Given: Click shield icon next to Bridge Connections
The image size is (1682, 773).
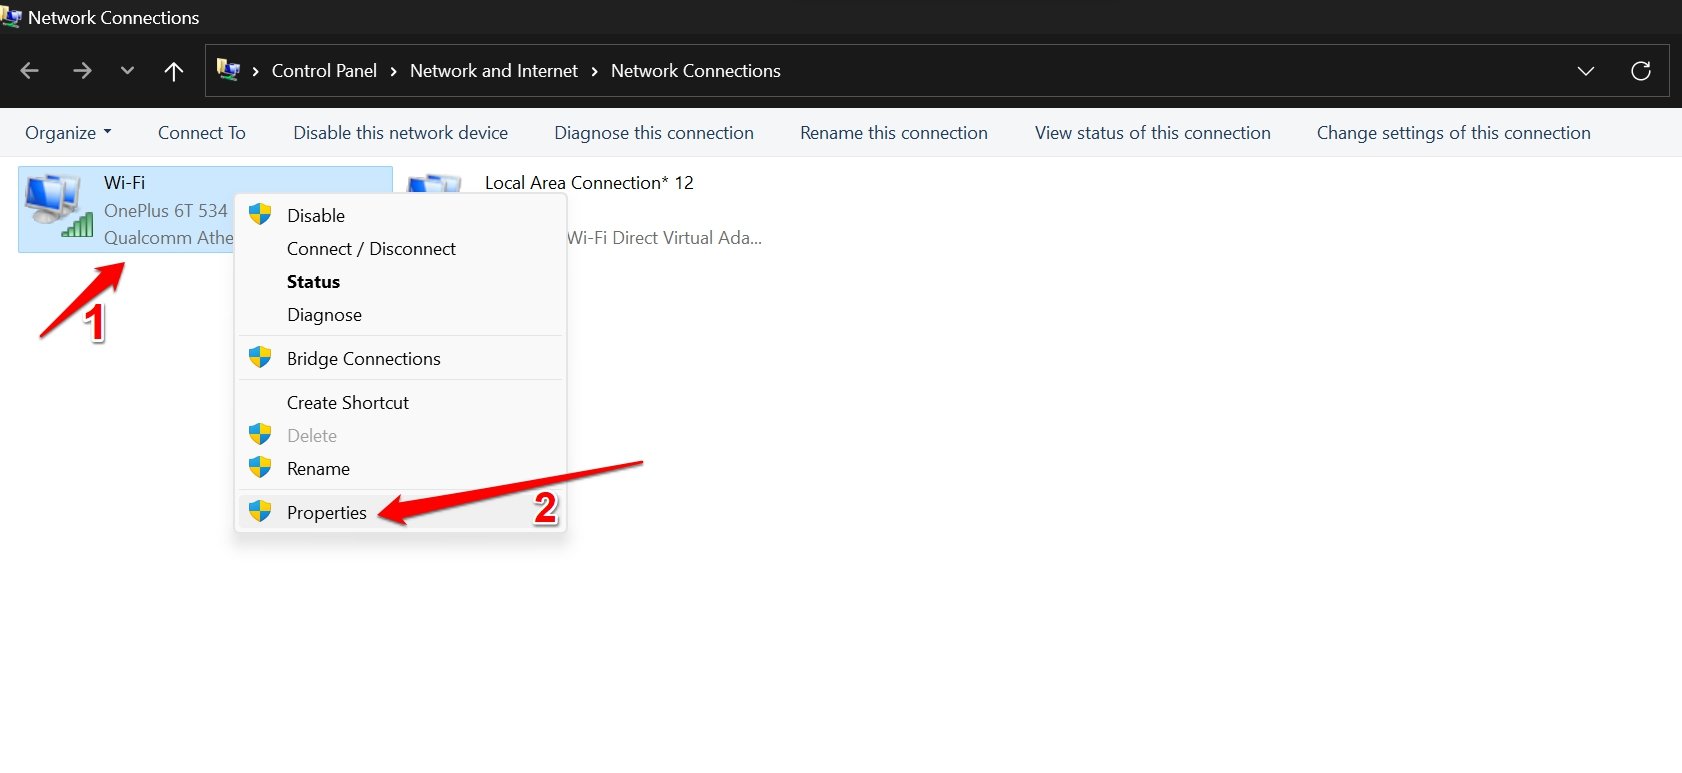Looking at the screenshot, I should [260, 358].
